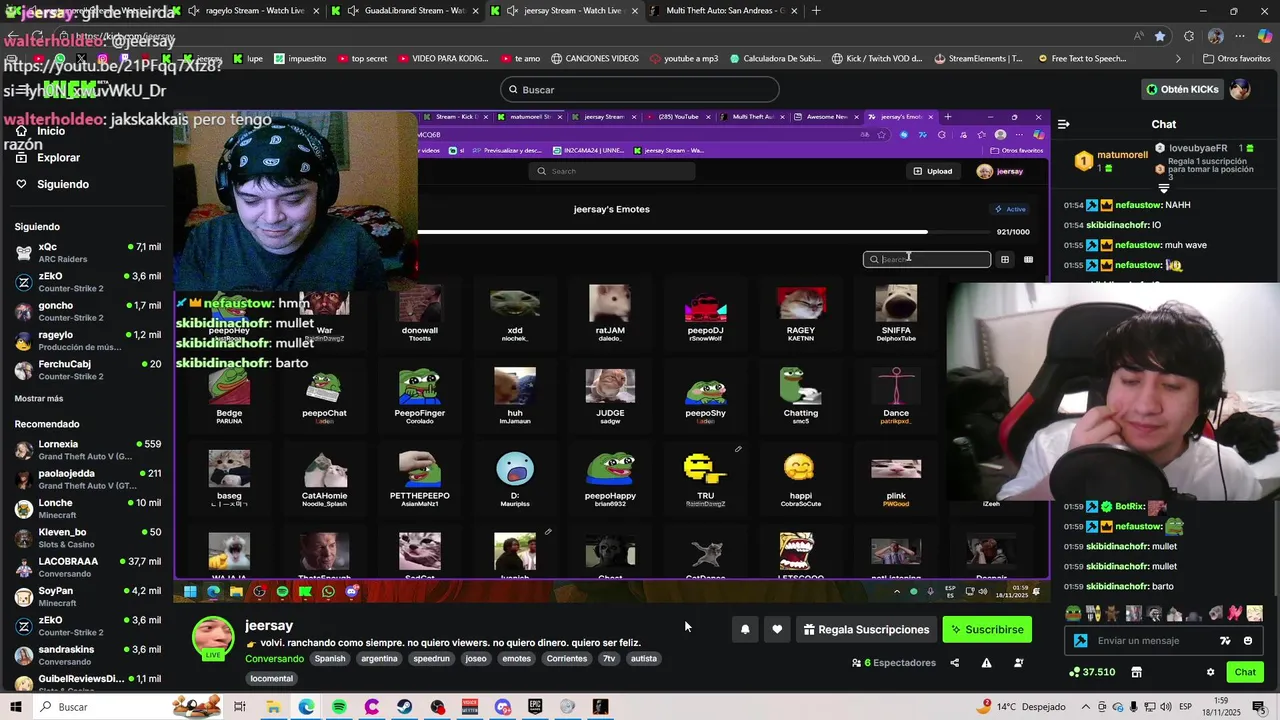
Task: Click the report warning triangle icon
Action: click(x=986, y=663)
